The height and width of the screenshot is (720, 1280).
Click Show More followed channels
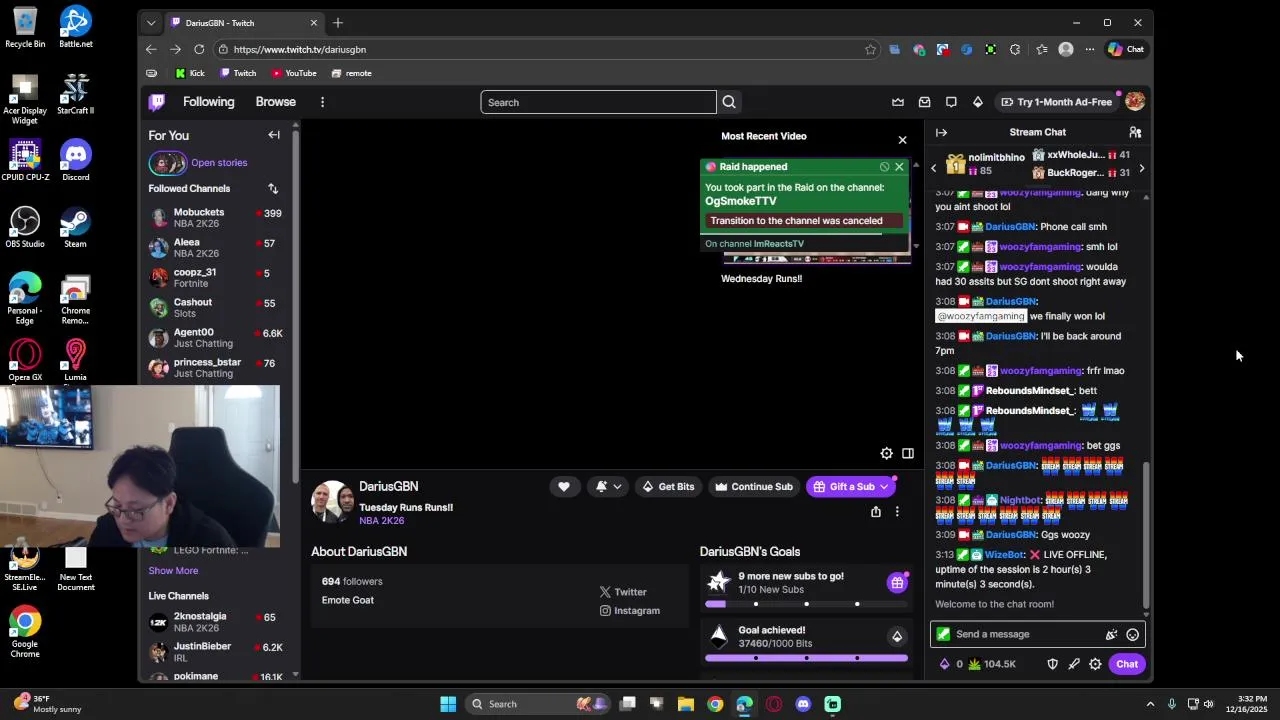tap(173, 570)
